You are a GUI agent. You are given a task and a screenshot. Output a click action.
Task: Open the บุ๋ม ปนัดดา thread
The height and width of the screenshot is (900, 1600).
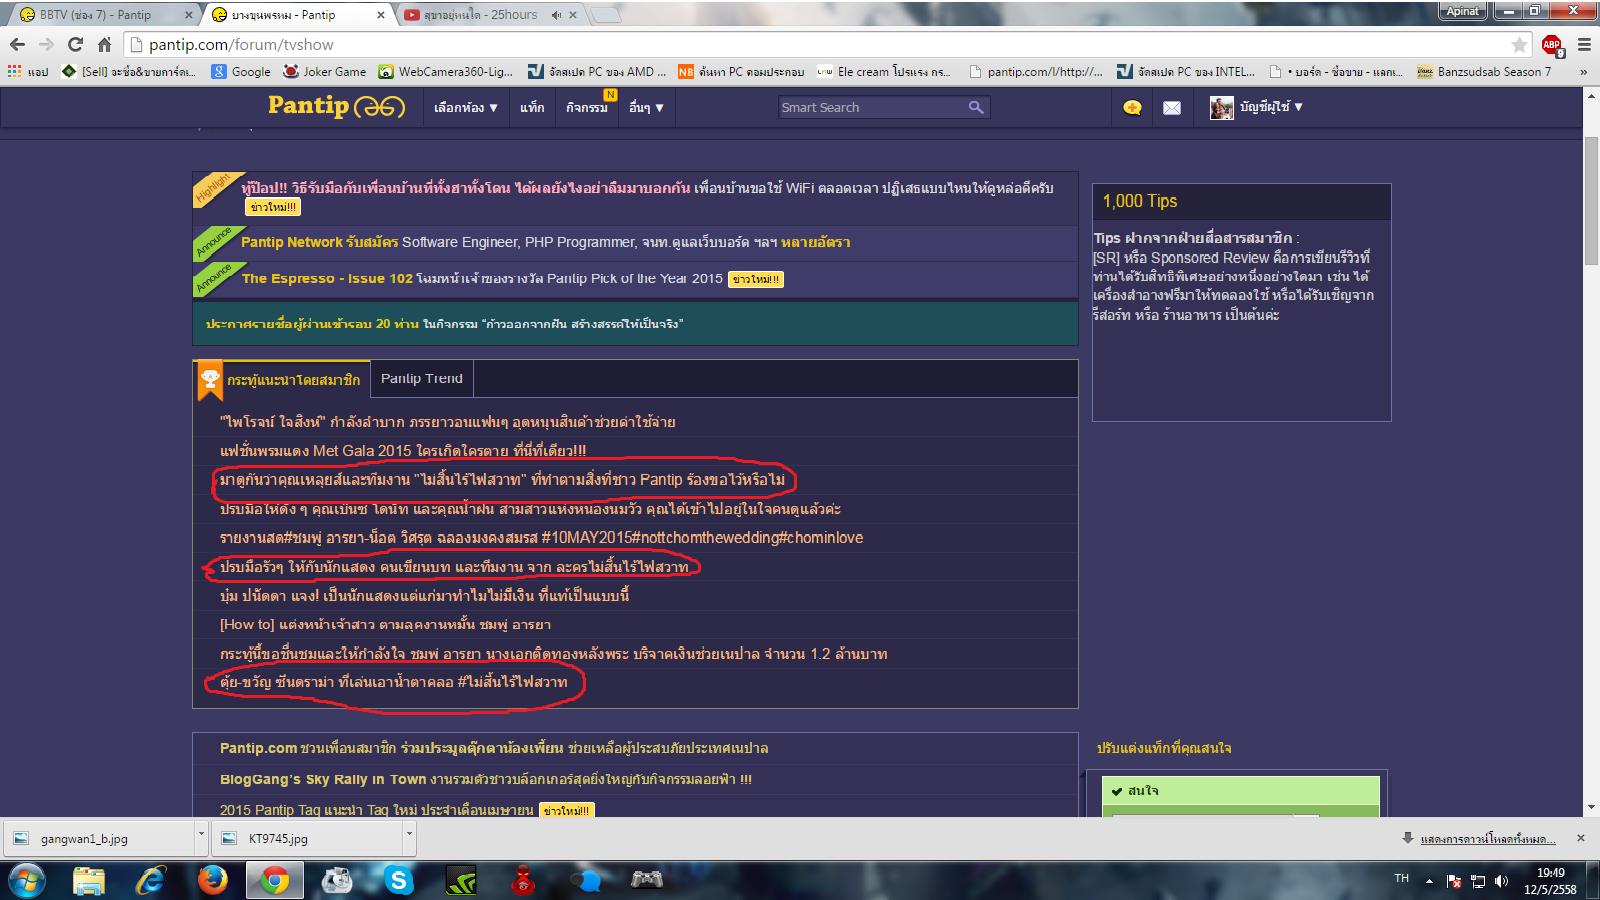[424, 596]
